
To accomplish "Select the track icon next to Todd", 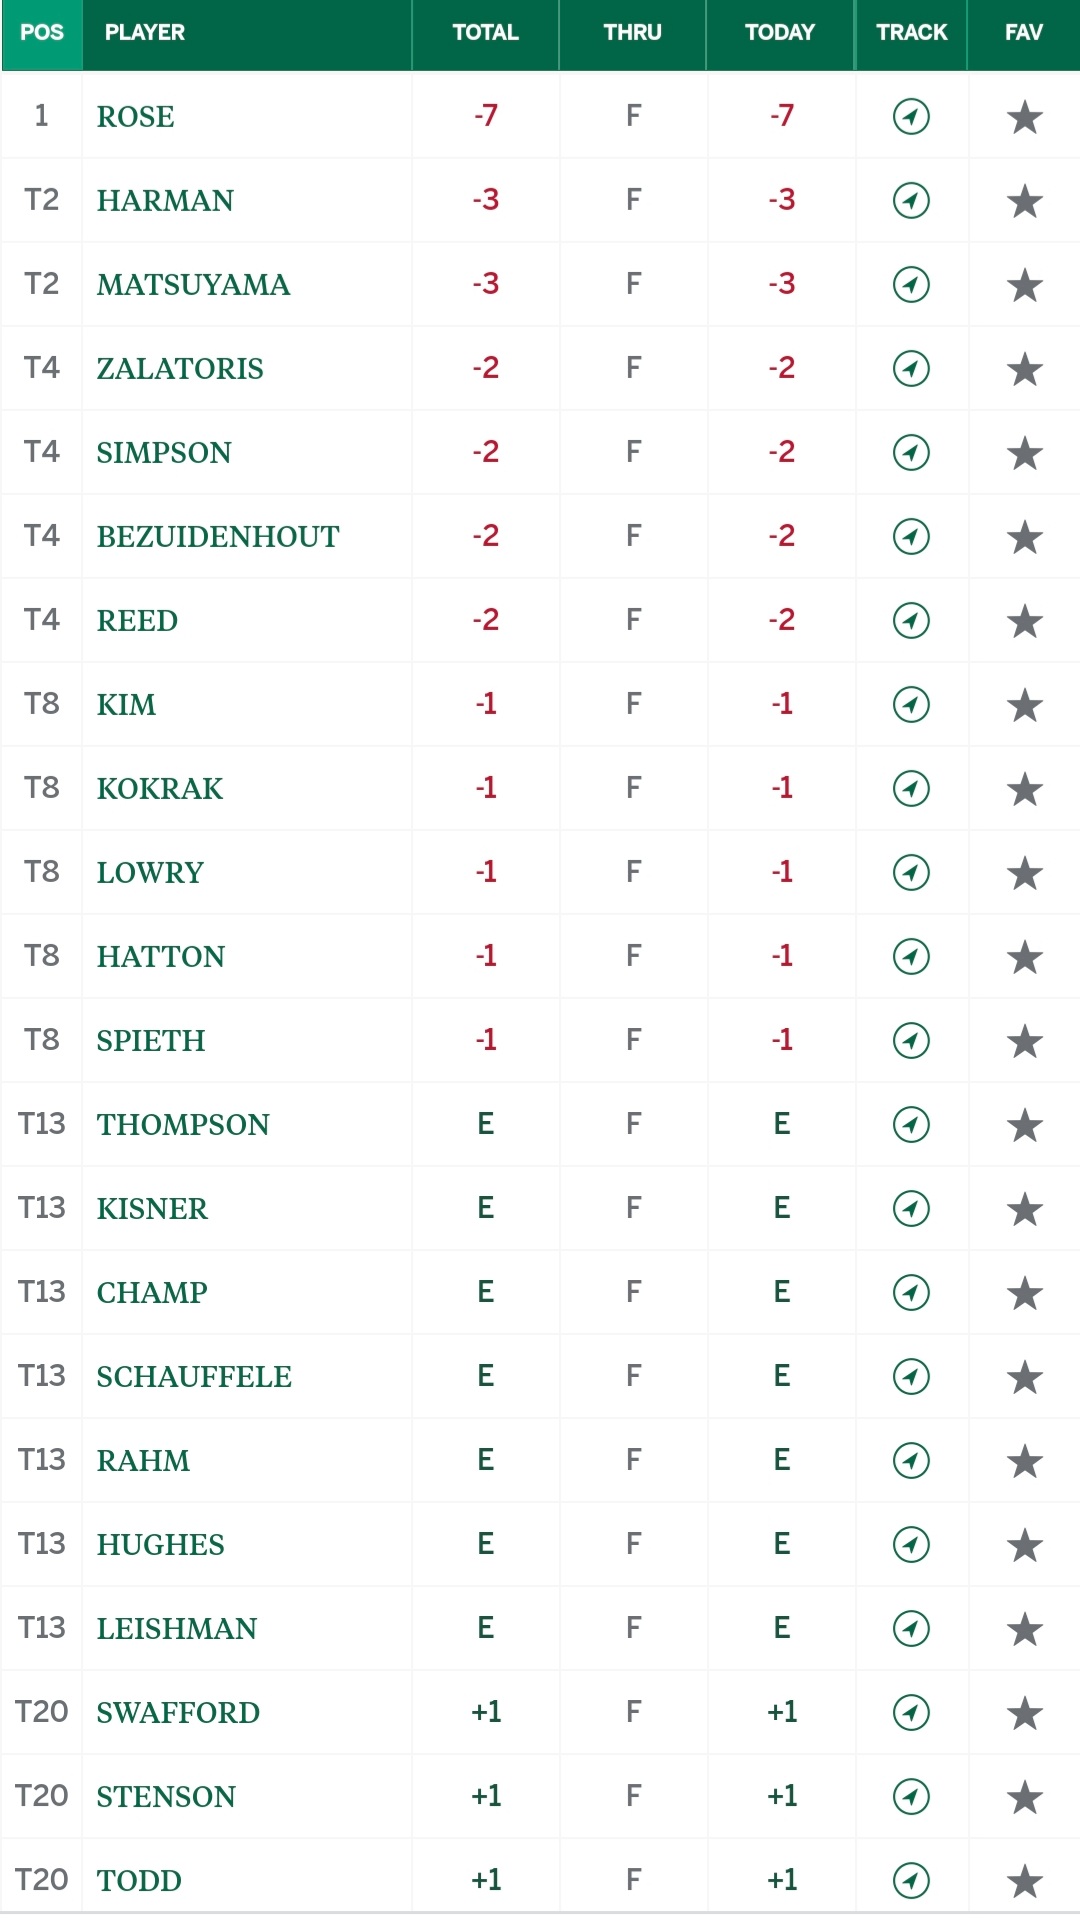I will tap(911, 1880).
